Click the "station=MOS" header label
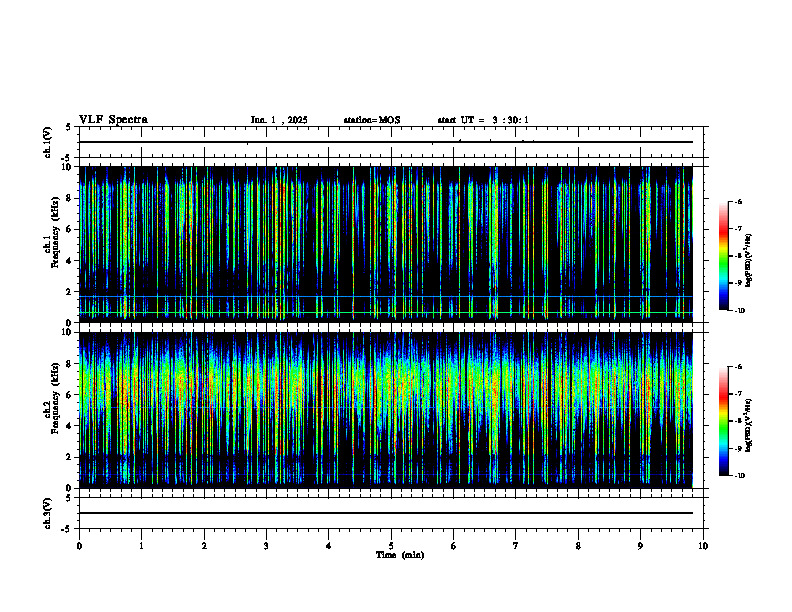The height and width of the screenshot is (612, 792). pos(372,120)
